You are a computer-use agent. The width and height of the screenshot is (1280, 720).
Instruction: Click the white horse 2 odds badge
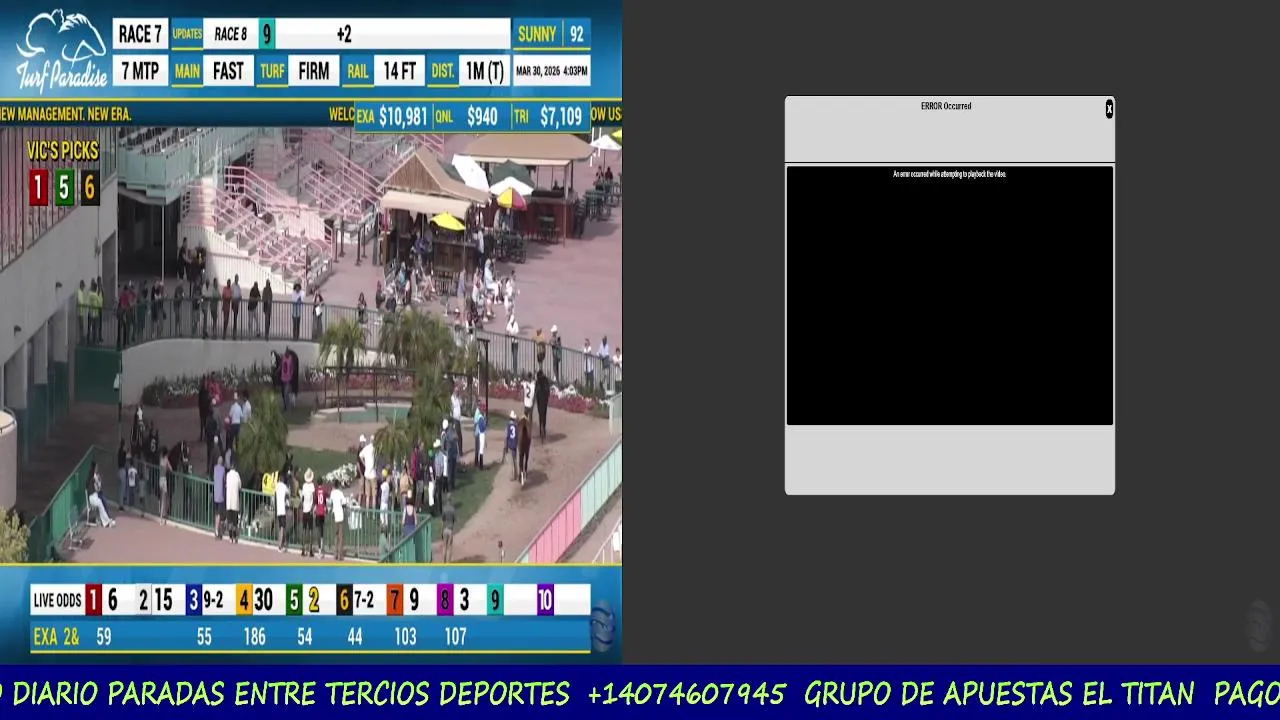pos(143,600)
